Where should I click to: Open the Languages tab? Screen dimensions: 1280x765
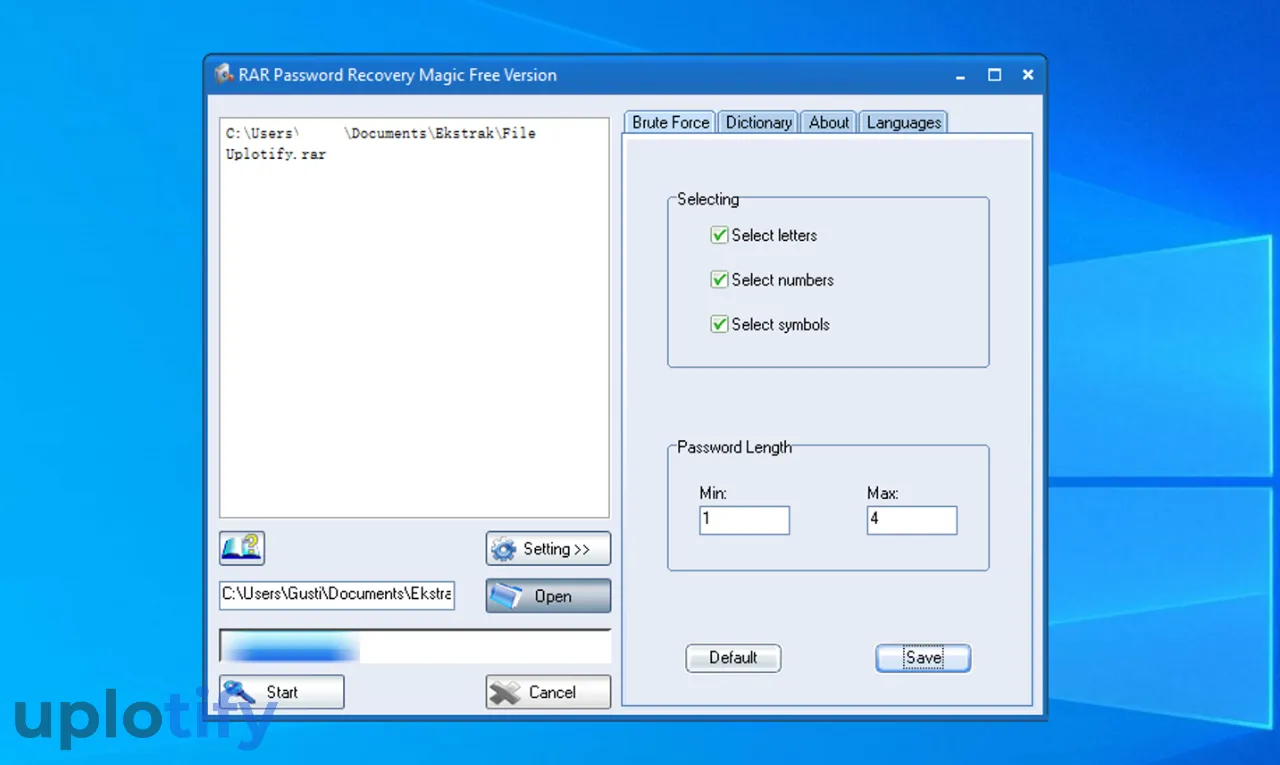tap(903, 122)
